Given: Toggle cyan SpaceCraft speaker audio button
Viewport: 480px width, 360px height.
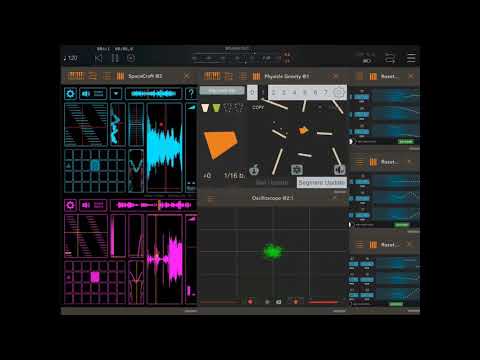Looking at the screenshot, I should 93,94.
